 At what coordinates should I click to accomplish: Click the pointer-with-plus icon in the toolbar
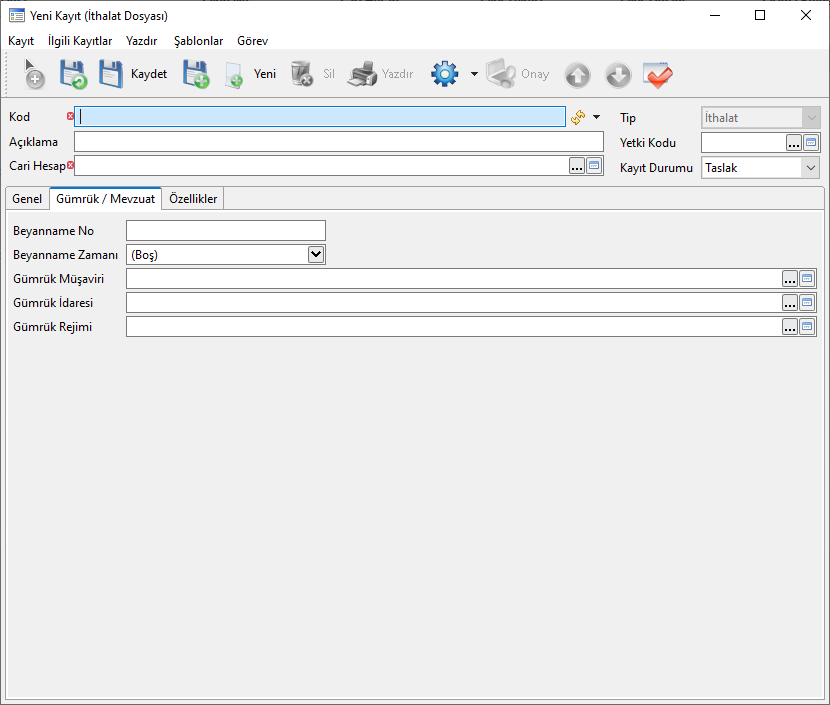click(x=33, y=74)
